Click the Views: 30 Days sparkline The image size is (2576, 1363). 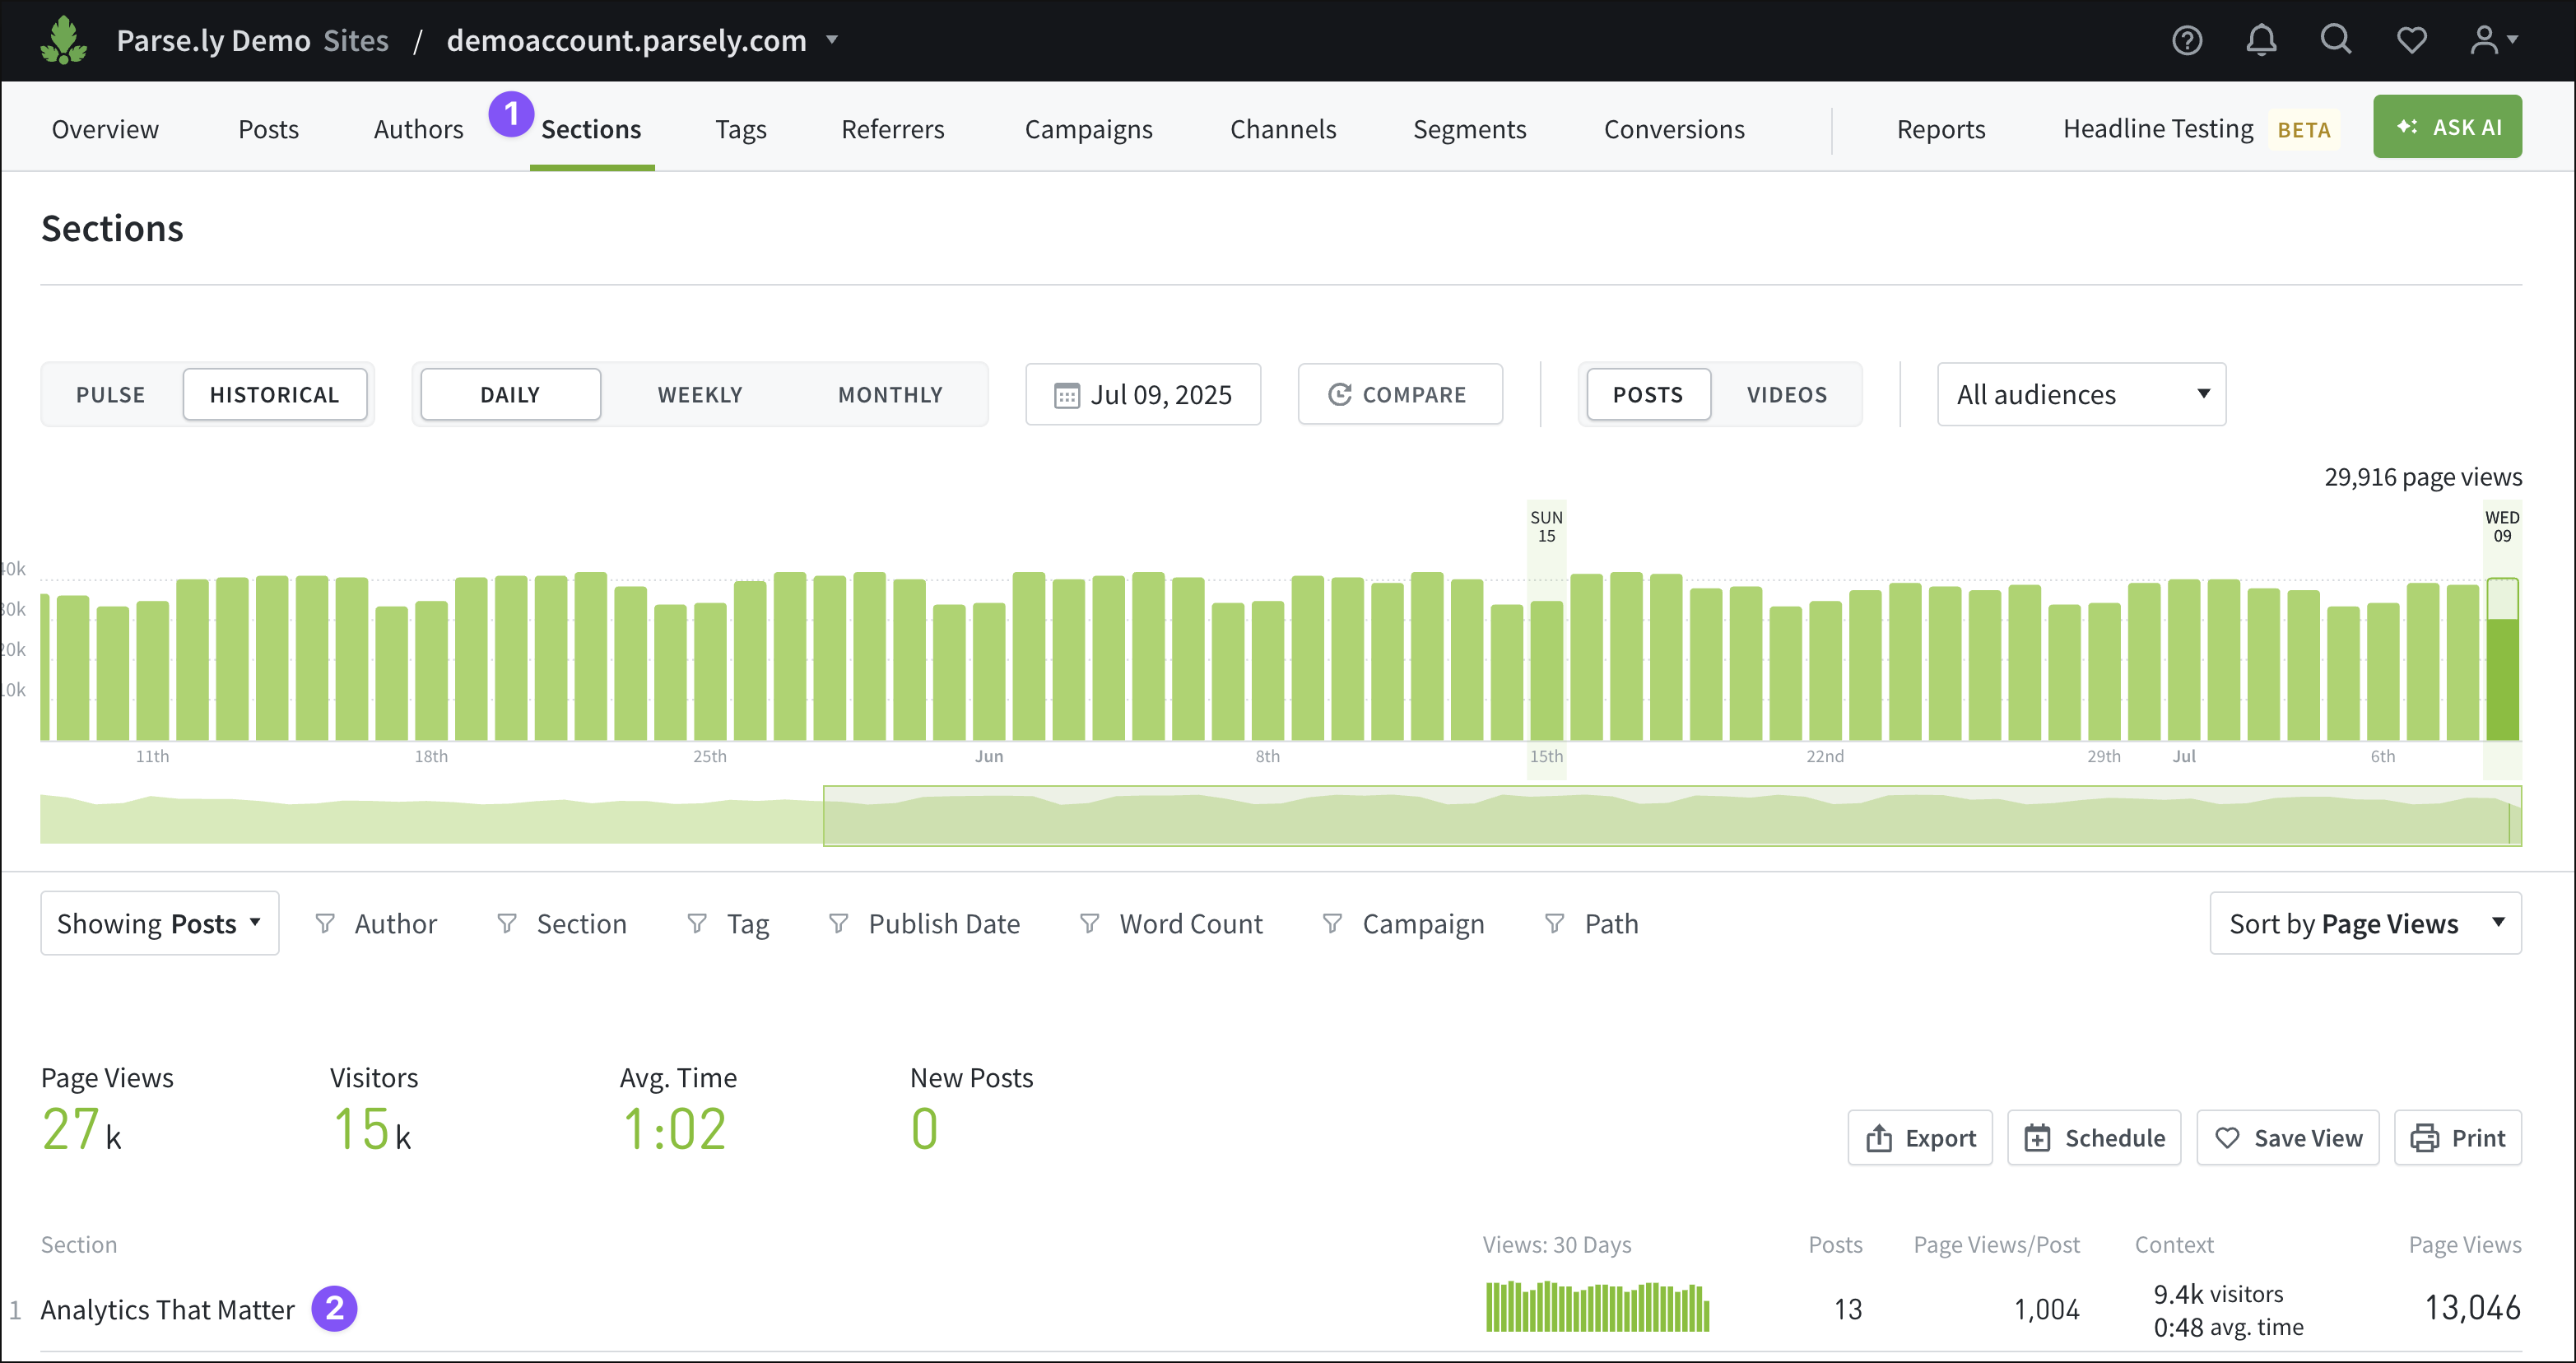(x=1597, y=1306)
